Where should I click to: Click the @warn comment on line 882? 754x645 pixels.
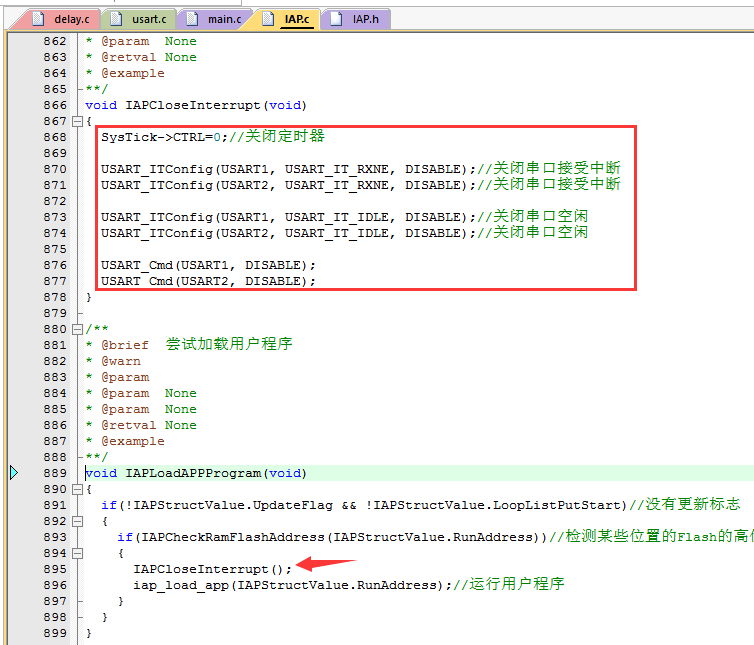point(121,361)
